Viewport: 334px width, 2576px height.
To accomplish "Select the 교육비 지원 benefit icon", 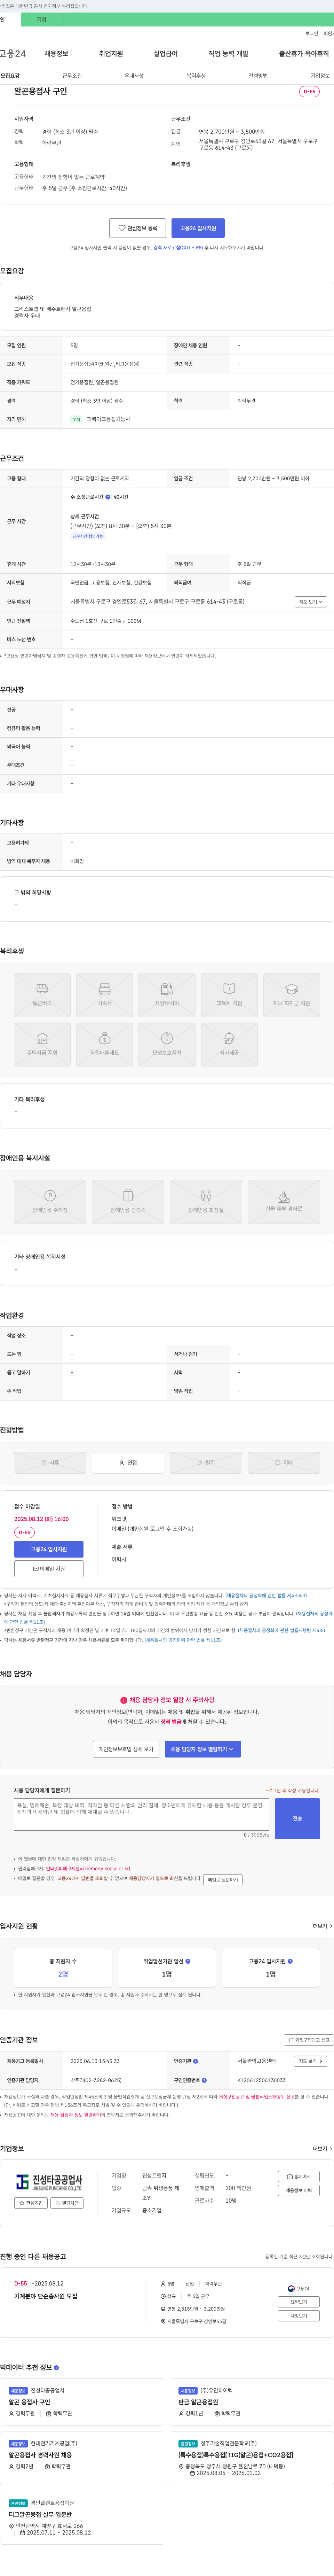I will point(229,995).
